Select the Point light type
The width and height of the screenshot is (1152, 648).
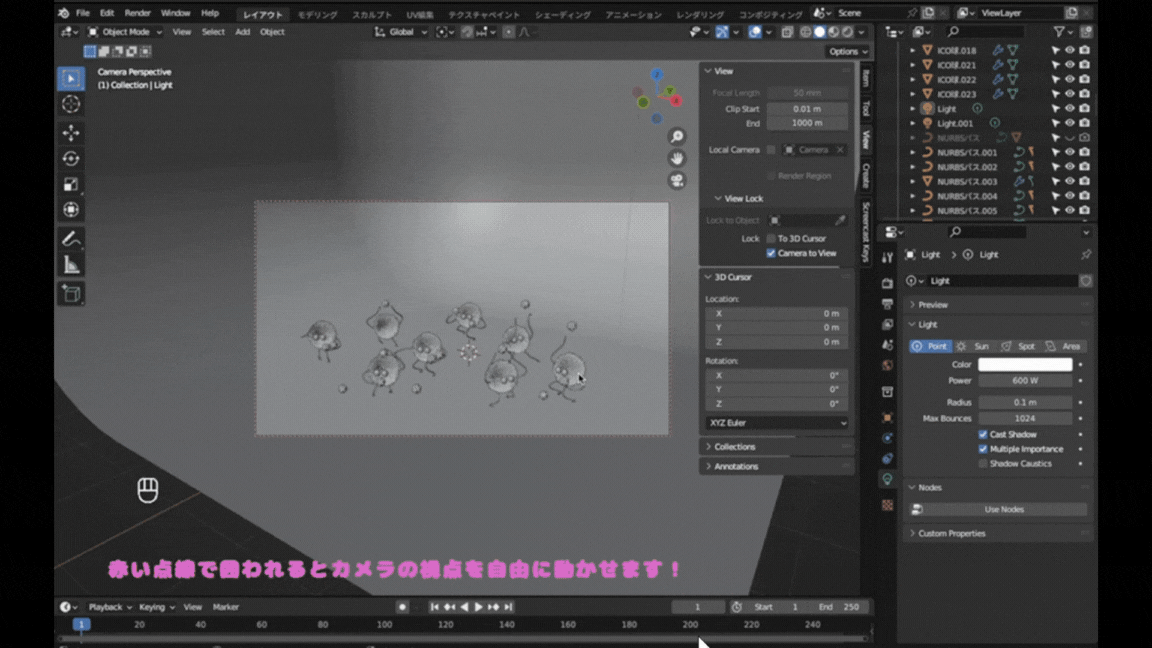(930, 346)
